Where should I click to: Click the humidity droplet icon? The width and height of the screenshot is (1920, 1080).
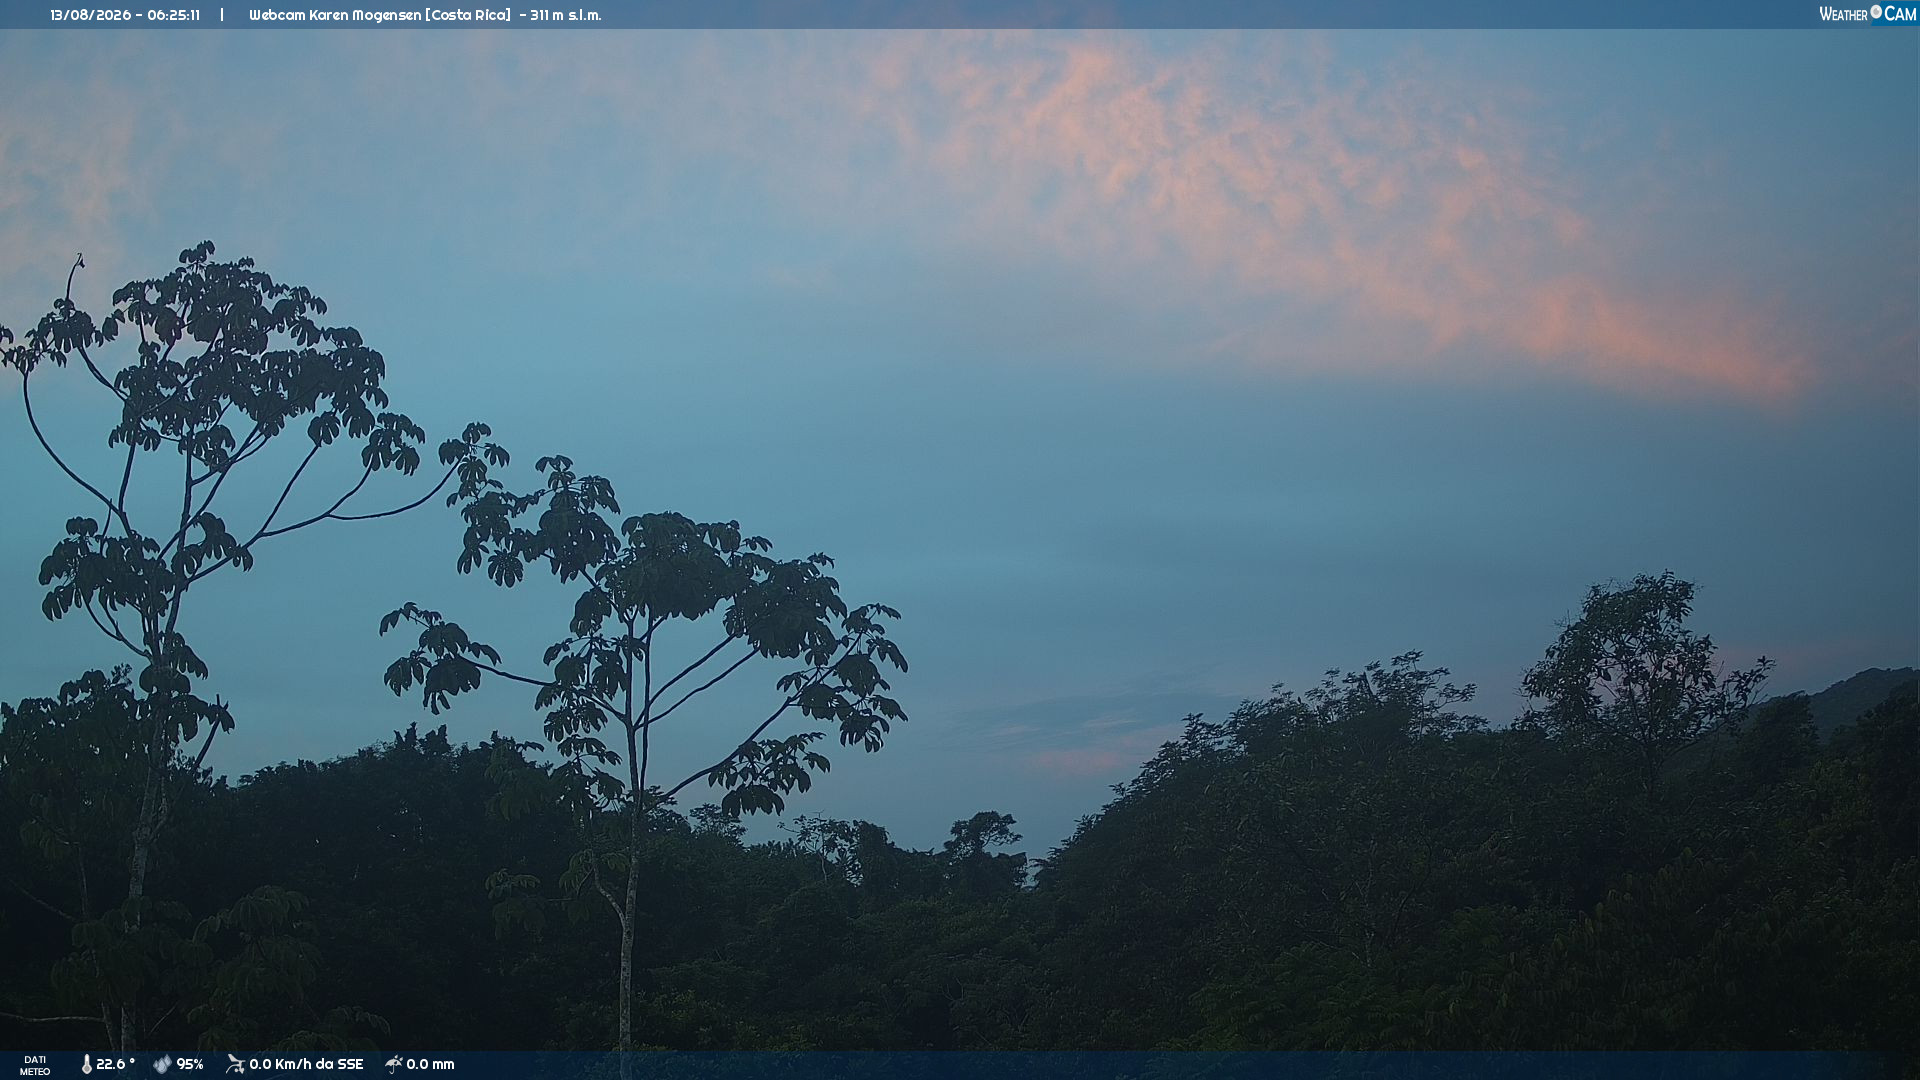pyautogui.click(x=162, y=1064)
